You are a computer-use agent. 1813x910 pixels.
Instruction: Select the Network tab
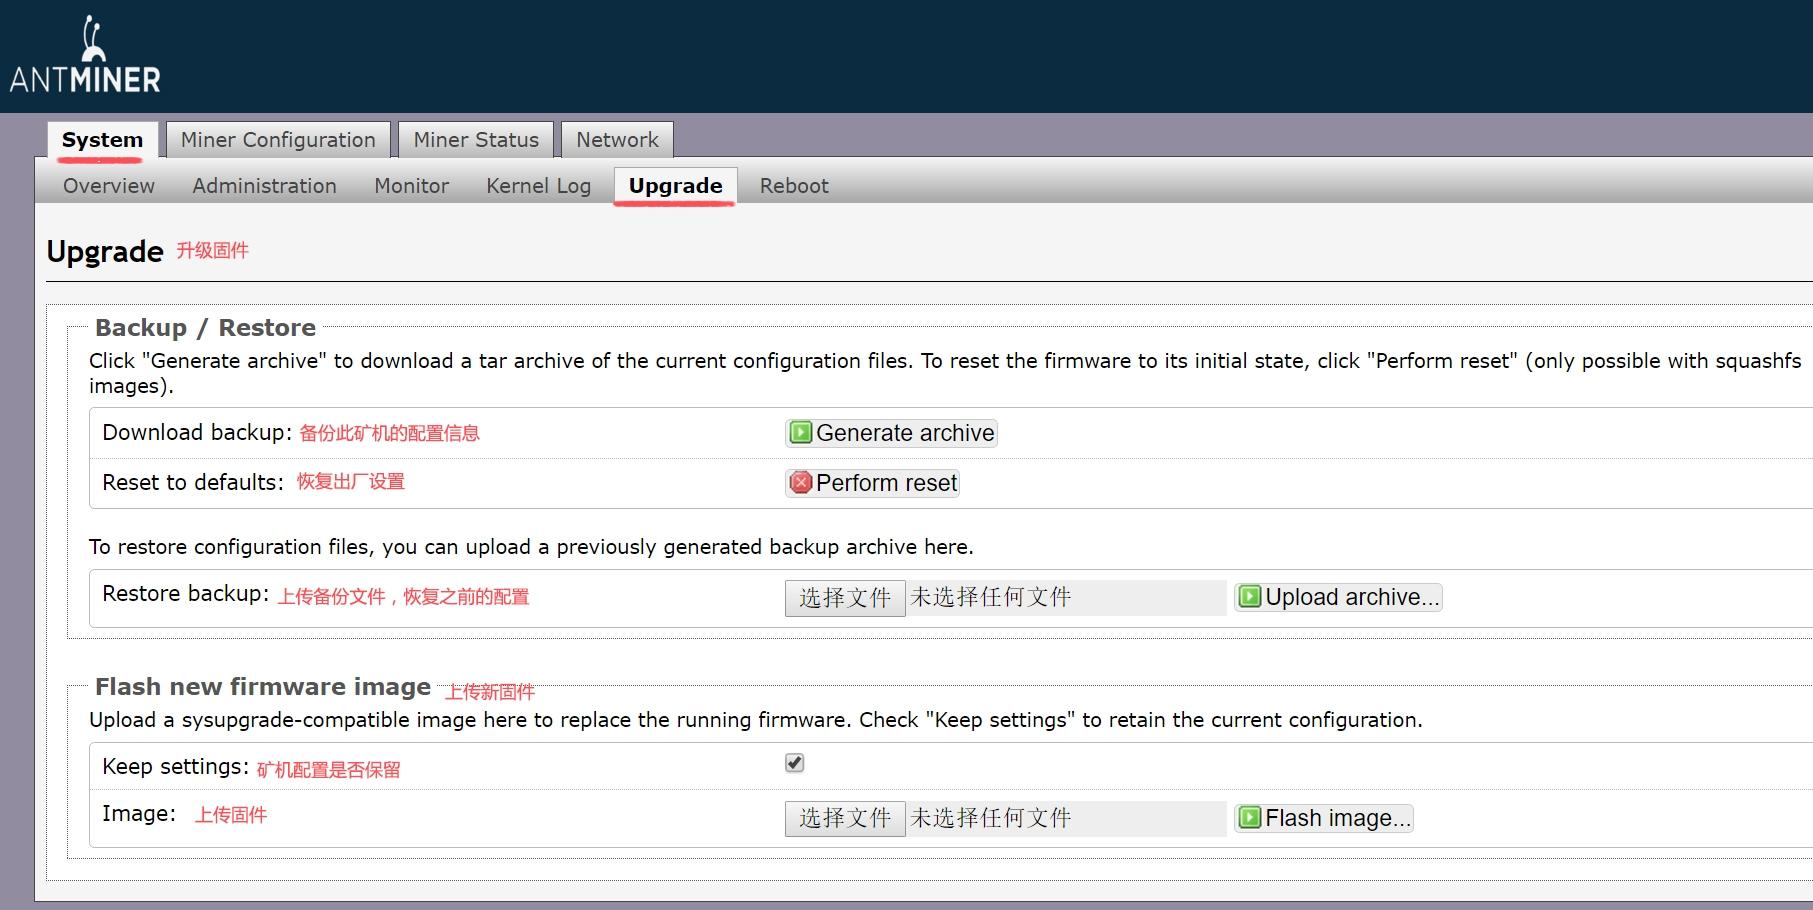616,139
